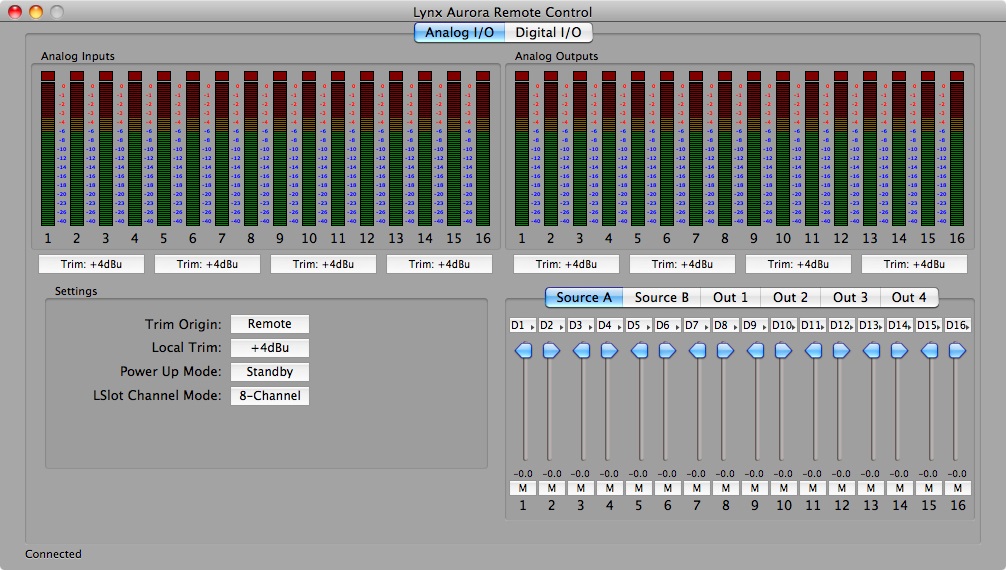Switch to the Out 2 tab
Viewport: 1006px width, 570px height.
tap(790, 297)
